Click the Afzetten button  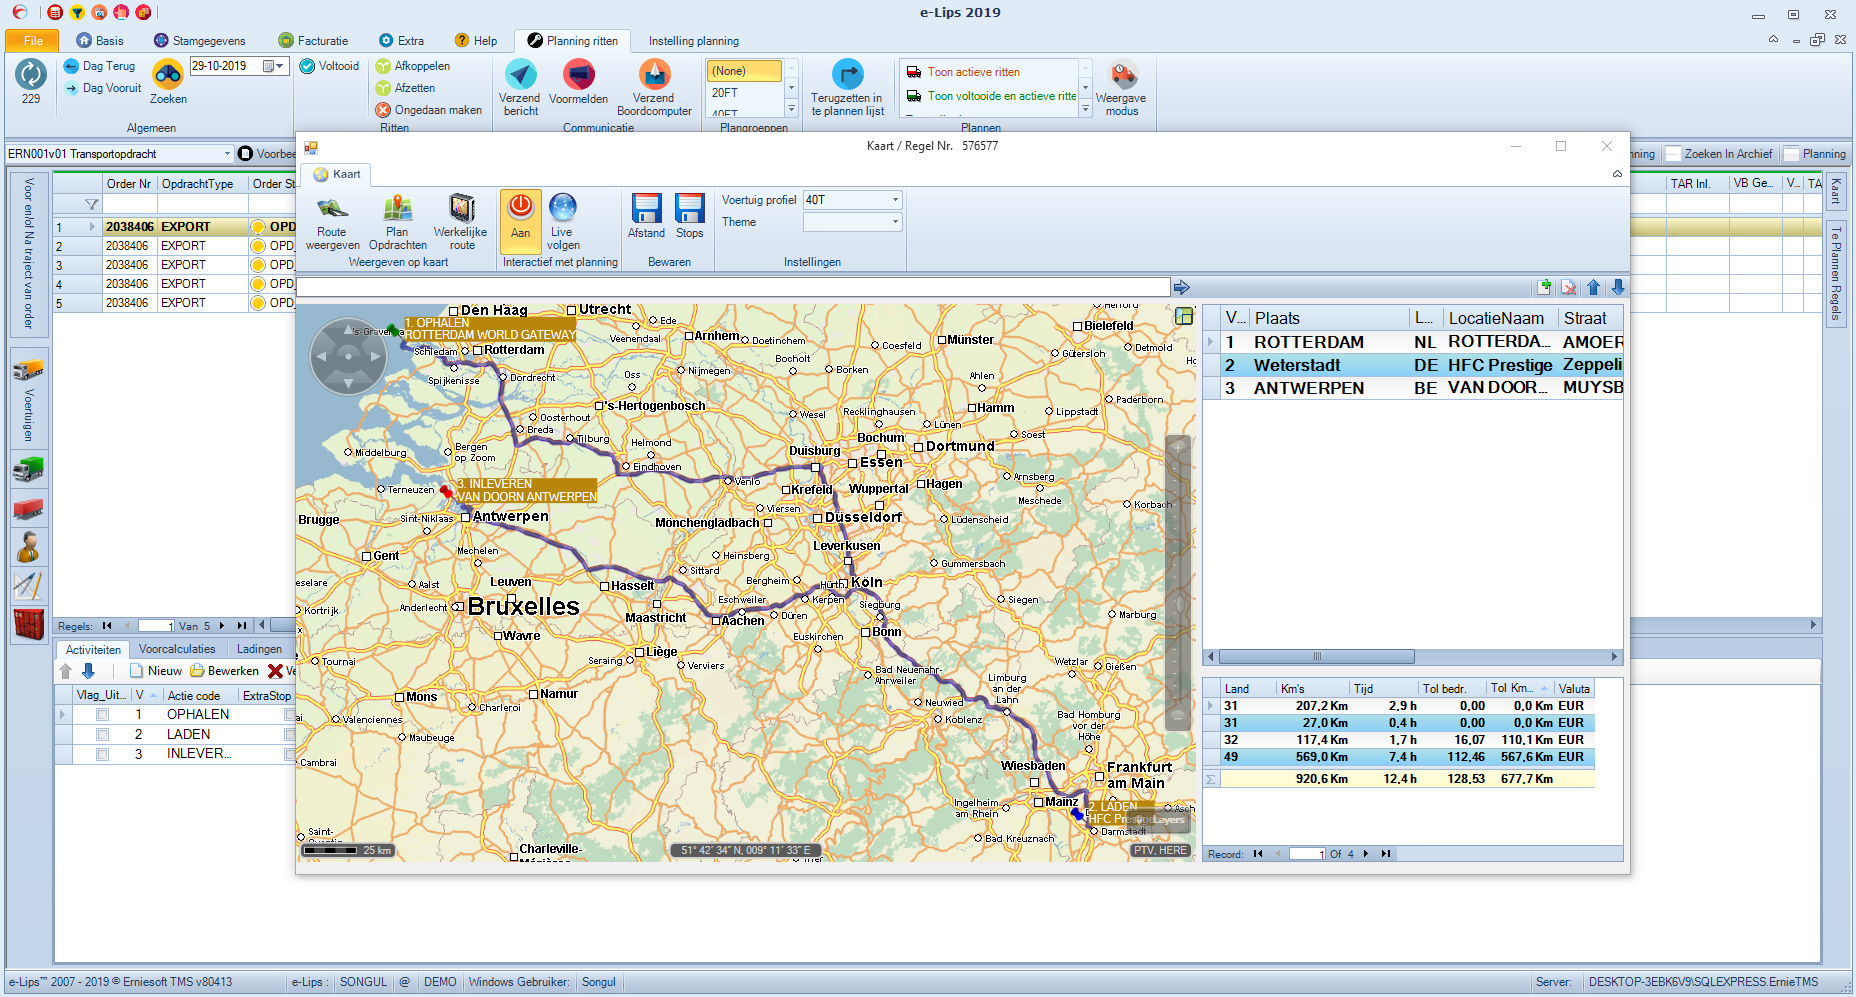click(405, 88)
